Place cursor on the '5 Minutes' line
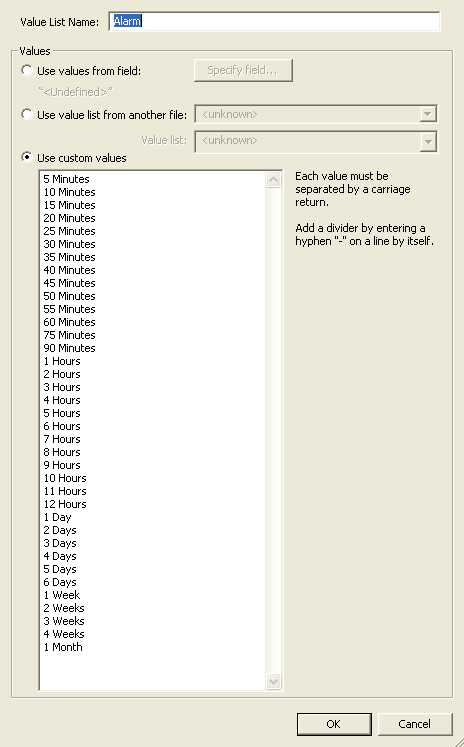This screenshot has height=747, width=464. click(x=66, y=179)
